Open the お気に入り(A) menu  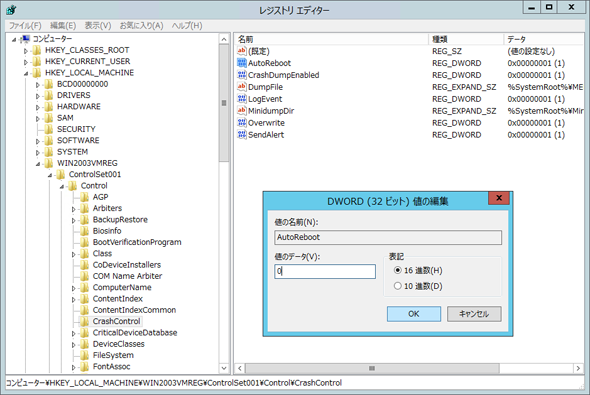pos(141,25)
